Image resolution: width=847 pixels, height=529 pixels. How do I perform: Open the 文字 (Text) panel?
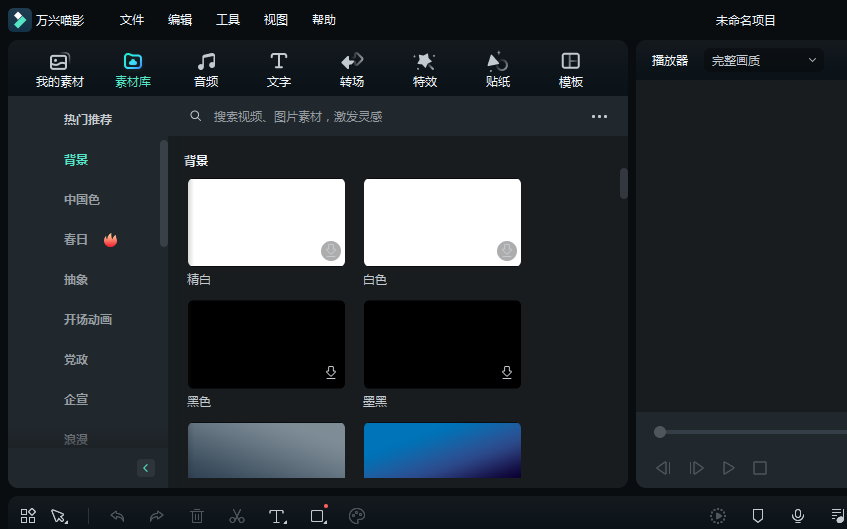(x=279, y=70)
